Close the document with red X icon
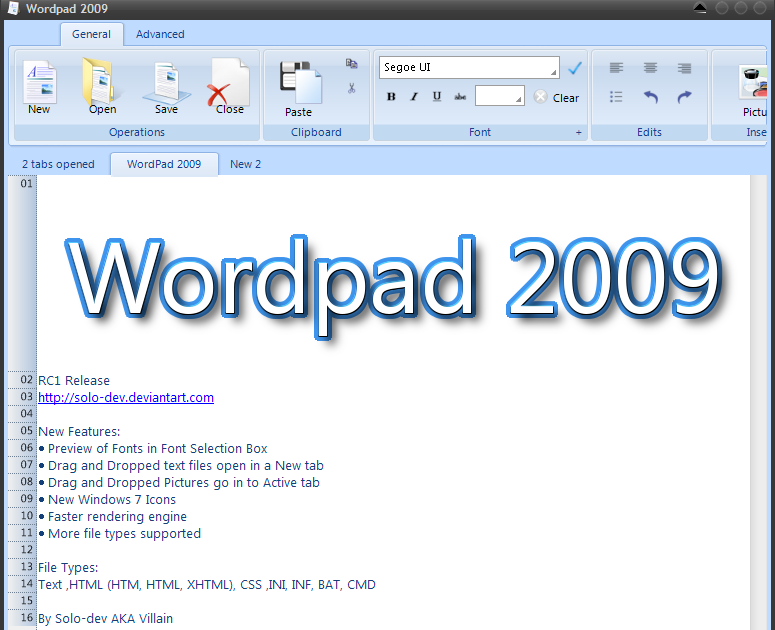 (229, 87)
